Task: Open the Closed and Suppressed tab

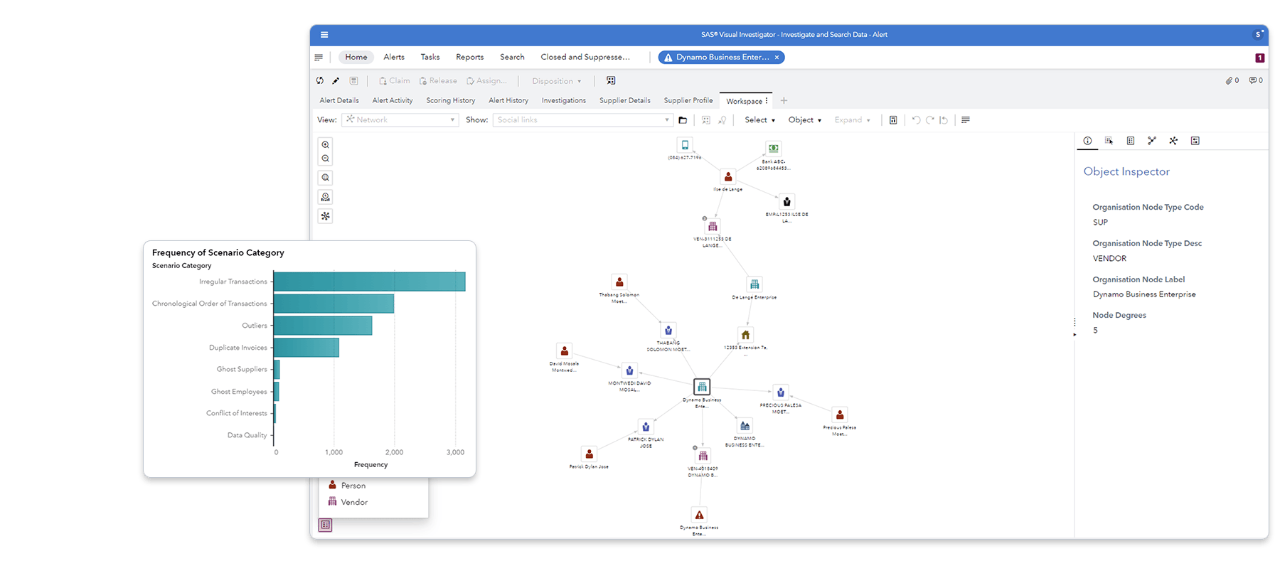Action: click(x=585, y=57)
